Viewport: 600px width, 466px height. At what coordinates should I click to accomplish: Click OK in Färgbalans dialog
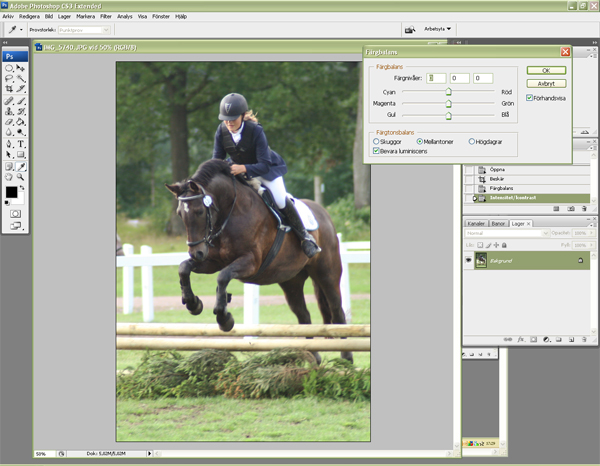[x=546, y=70]
